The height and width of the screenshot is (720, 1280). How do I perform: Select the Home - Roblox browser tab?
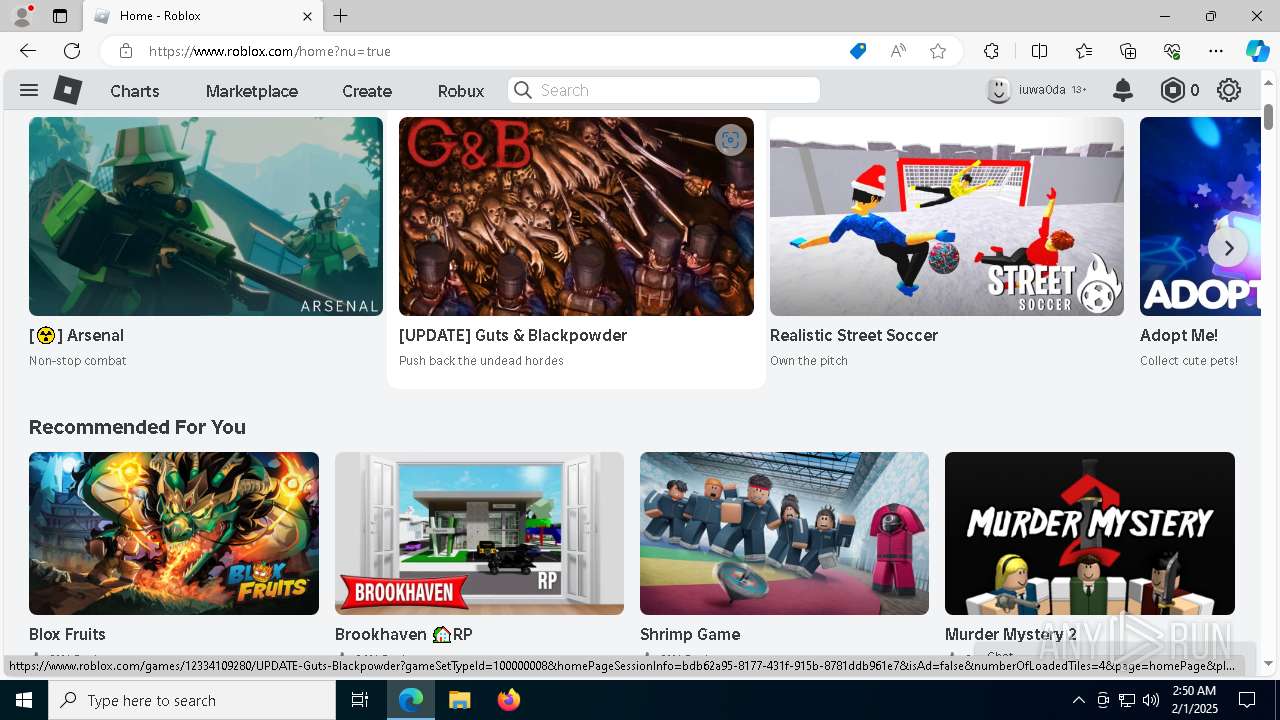pos(203,16)
